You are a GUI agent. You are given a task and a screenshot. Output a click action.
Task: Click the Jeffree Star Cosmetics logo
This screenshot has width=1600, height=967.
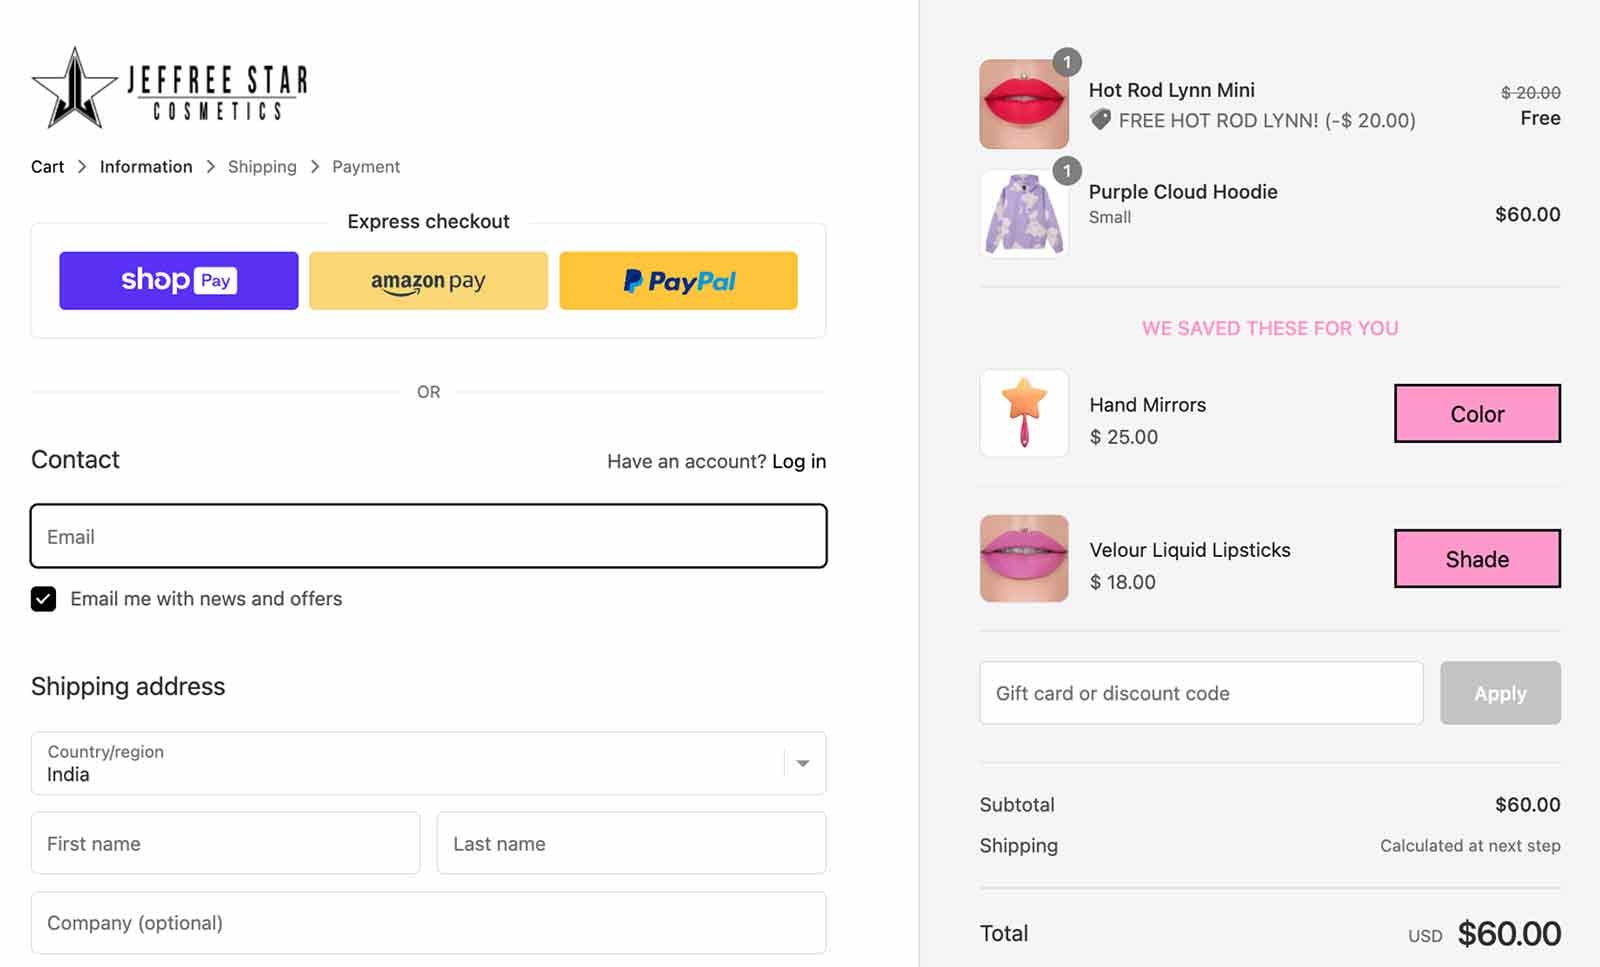170,87
